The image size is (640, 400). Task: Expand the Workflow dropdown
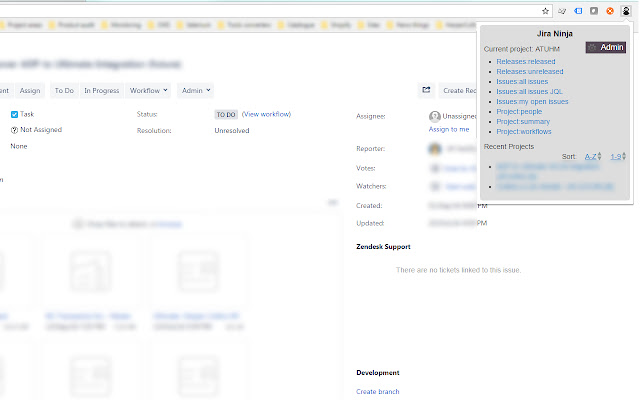click(149, 90)
